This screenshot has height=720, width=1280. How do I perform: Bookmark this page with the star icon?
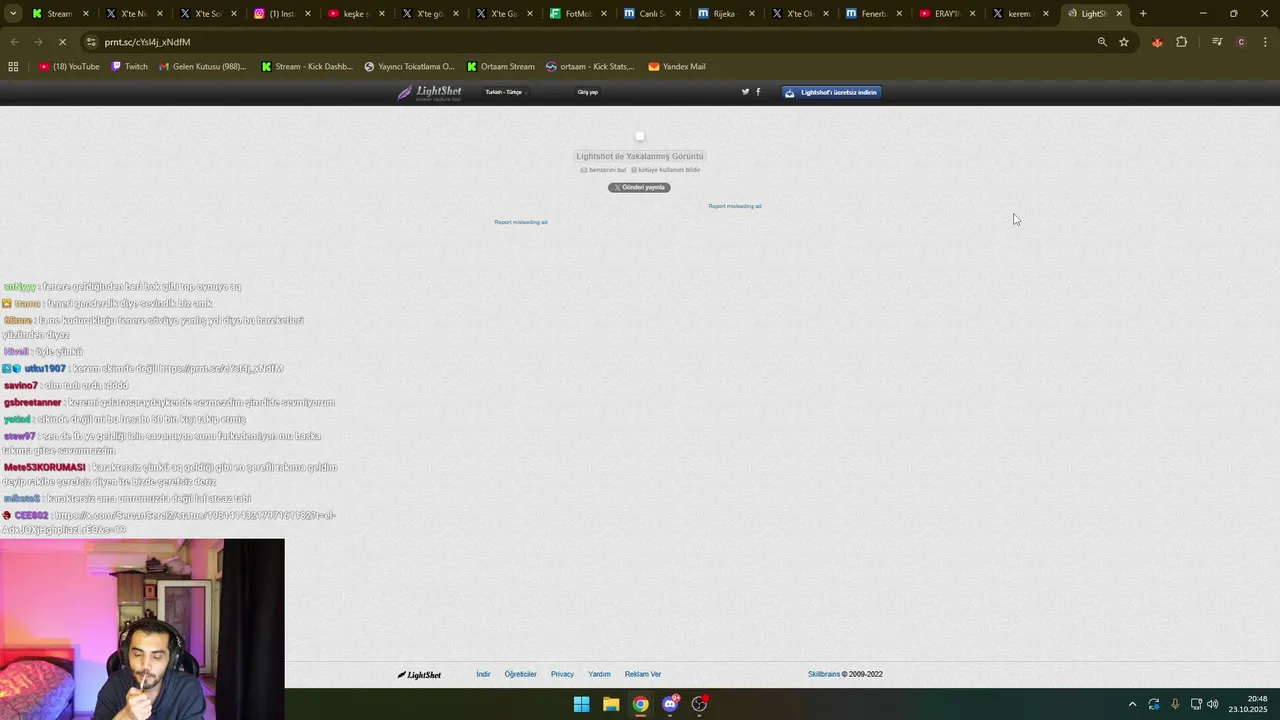[1124, 42]
